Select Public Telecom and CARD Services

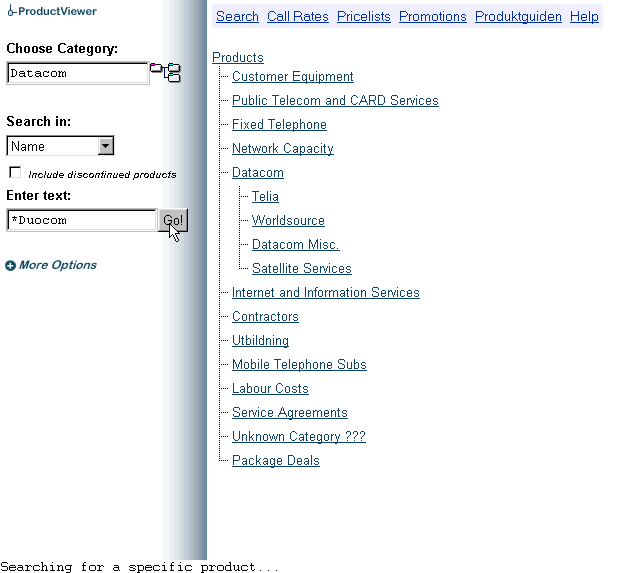pyautogui.click(x=335, y=101)
